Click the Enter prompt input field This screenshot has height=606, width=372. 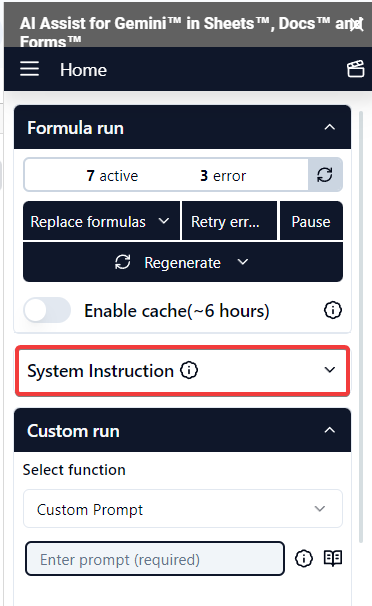(155, 559)
